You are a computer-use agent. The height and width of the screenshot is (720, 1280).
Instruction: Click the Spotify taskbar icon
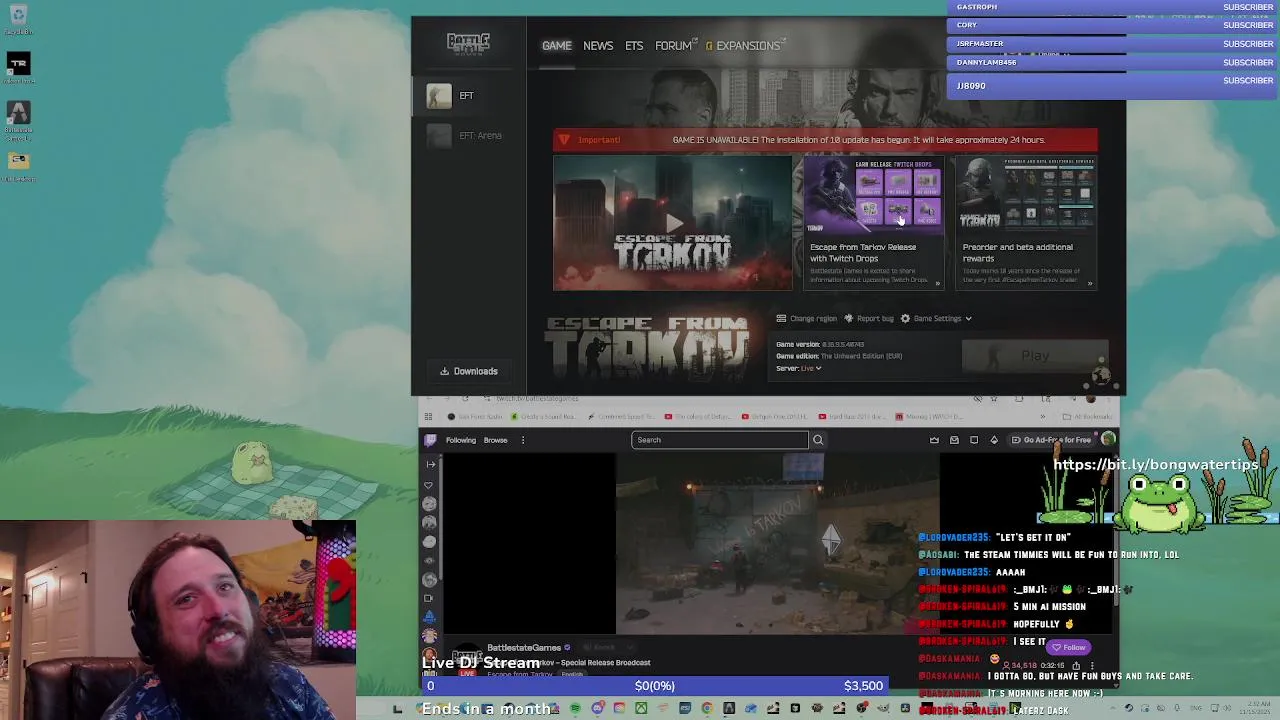[x=575, y=709]
